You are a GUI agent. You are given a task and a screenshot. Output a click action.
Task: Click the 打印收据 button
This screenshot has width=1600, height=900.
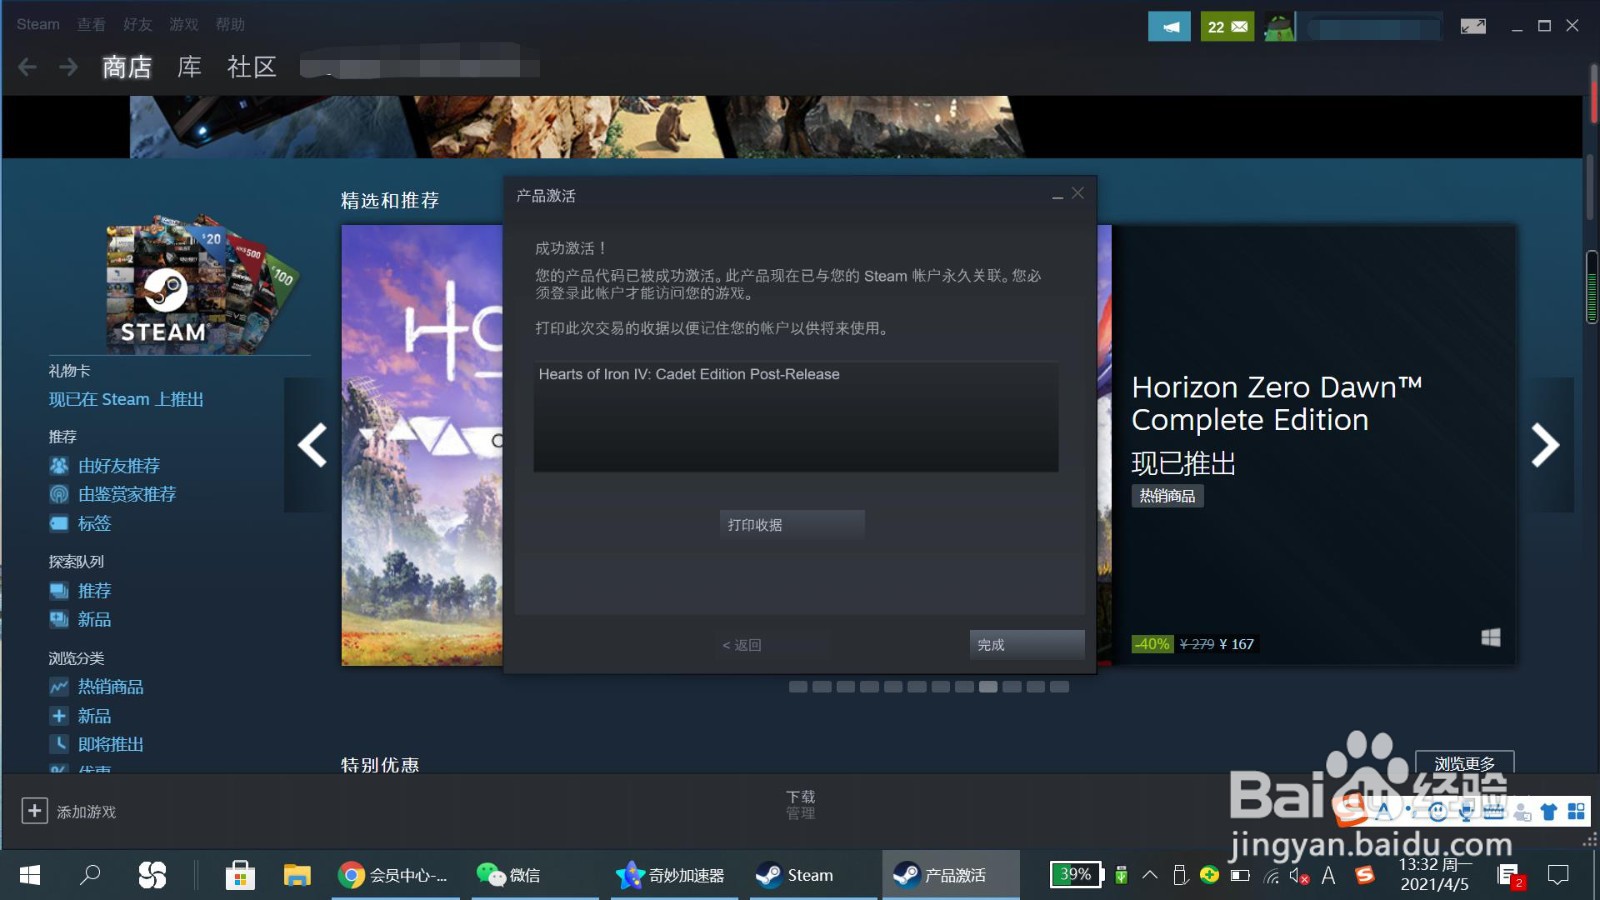(792, 525)
